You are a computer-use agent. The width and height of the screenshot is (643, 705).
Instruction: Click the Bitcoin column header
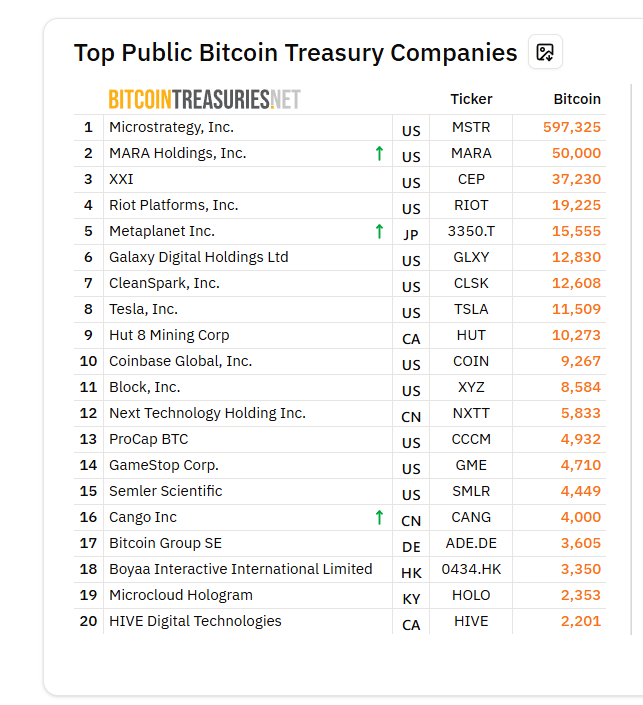tap(577, 99)
